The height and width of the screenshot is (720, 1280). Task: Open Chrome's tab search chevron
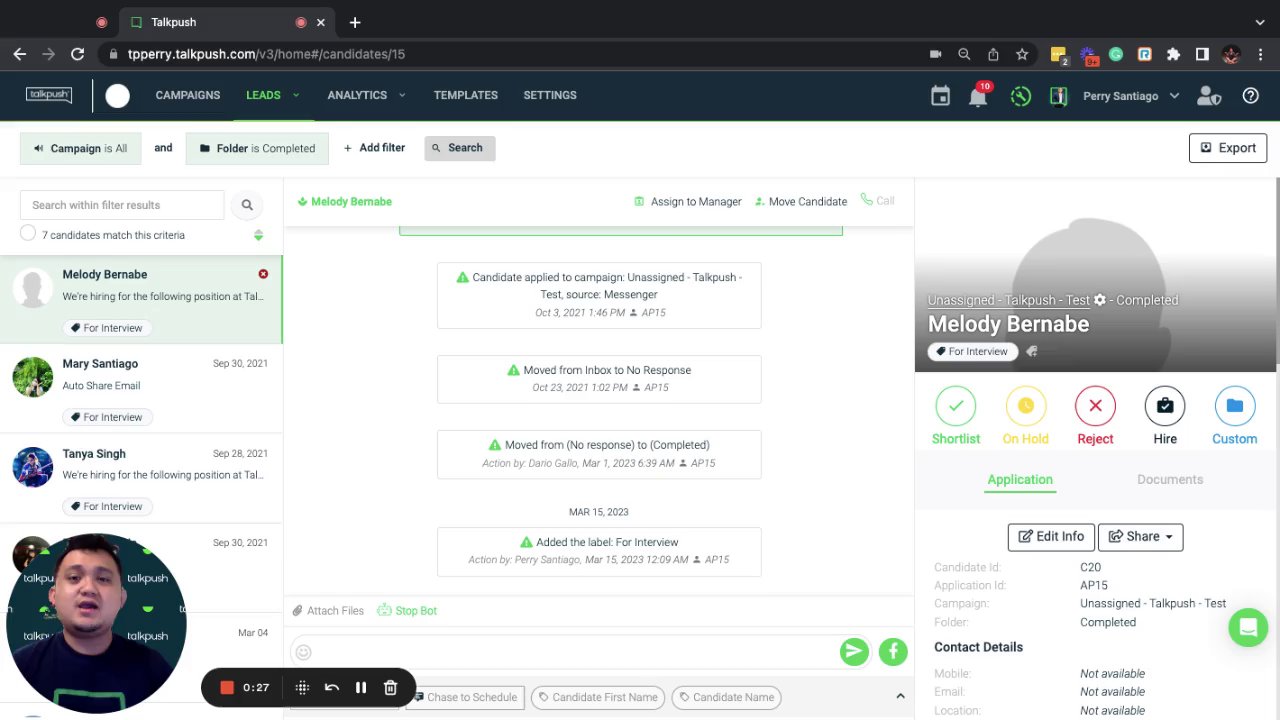[1260, 22]
